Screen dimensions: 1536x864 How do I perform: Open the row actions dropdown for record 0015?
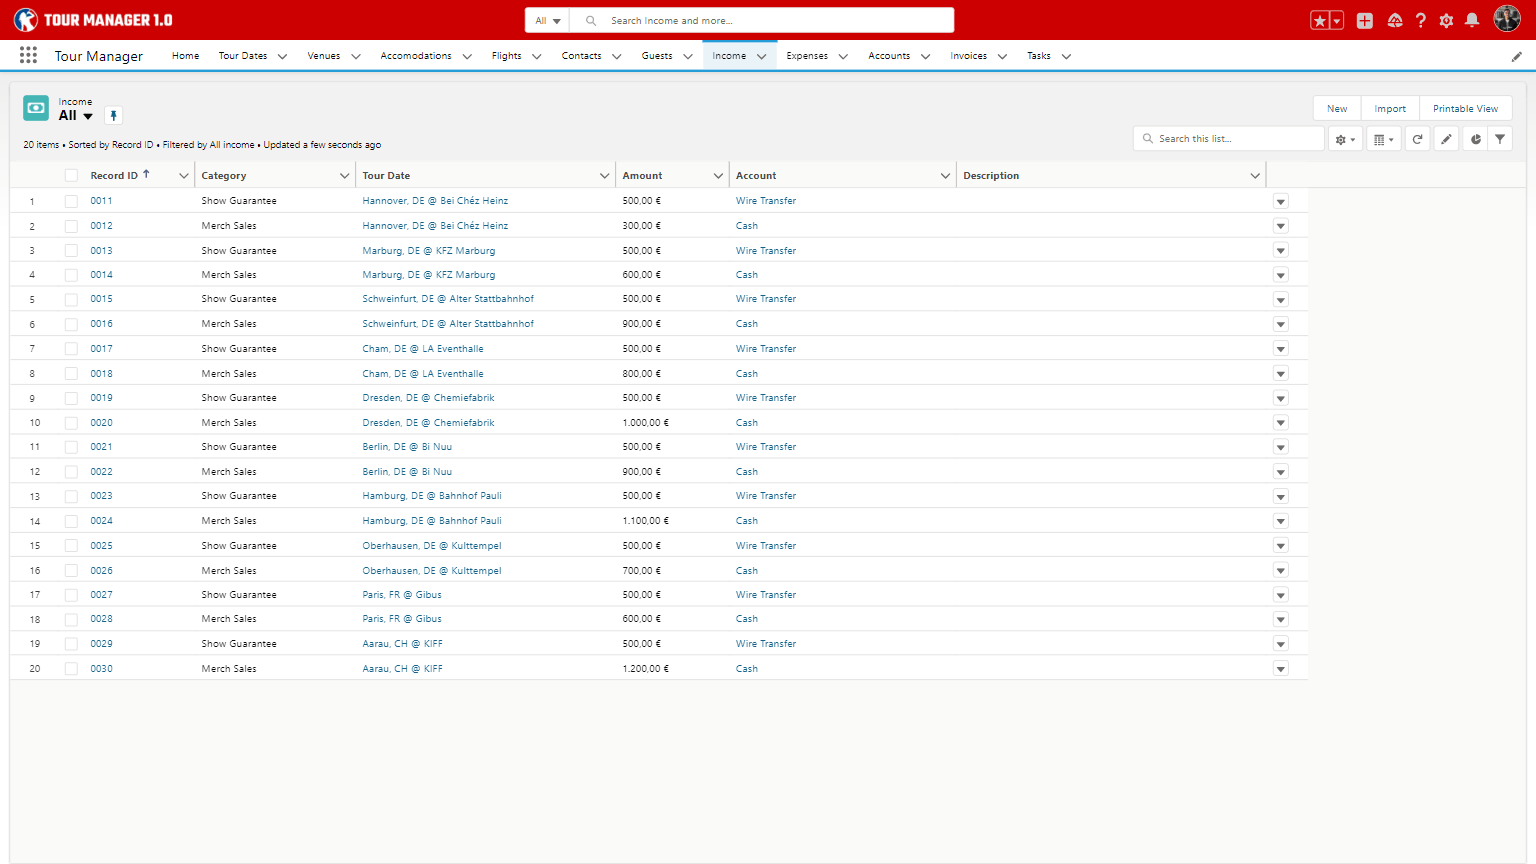pos(1280,300)
